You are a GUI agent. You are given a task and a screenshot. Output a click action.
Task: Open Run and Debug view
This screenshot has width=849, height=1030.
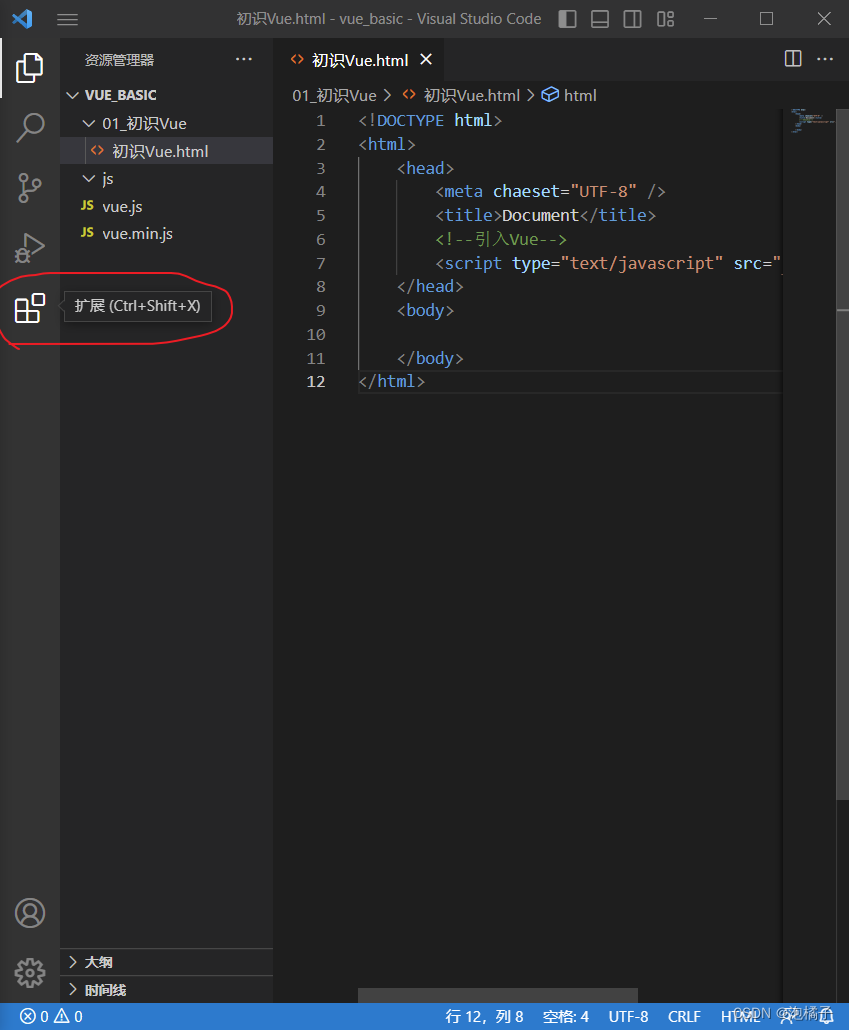[x=30, y=247]
